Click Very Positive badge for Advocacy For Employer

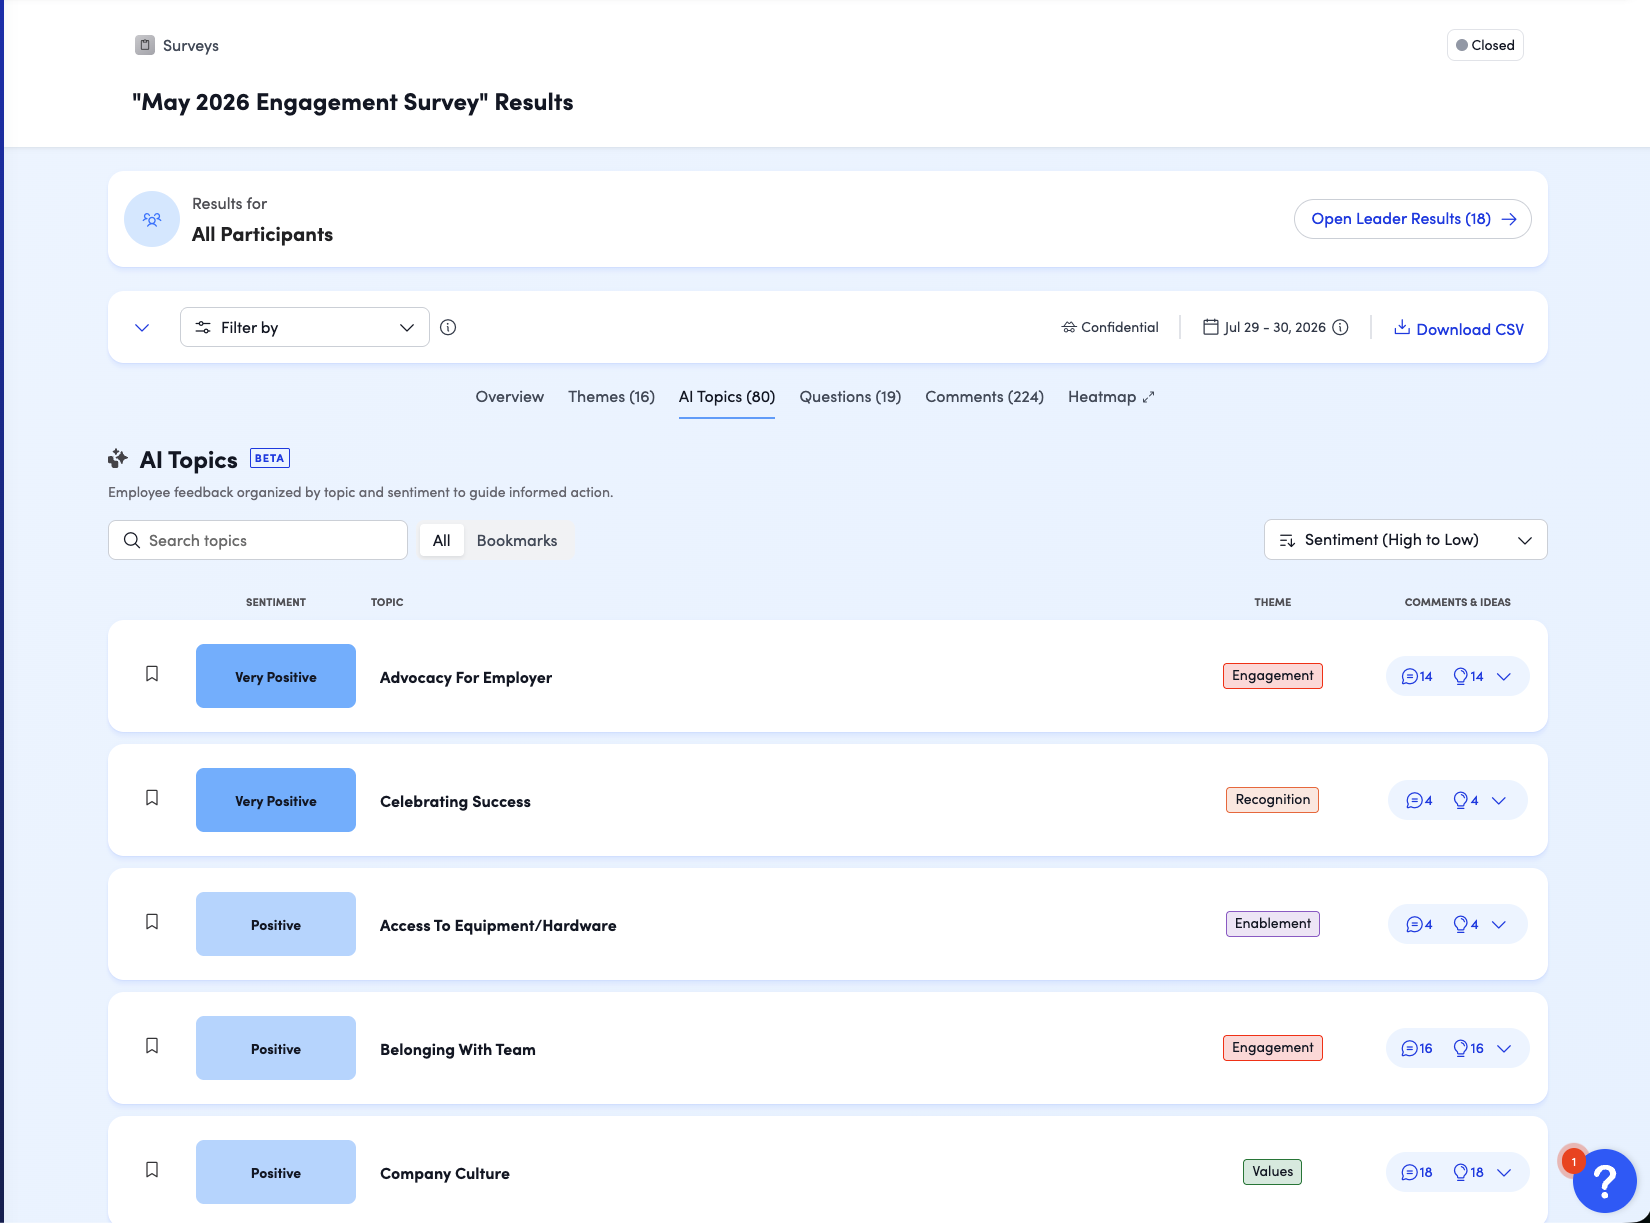(x=276, y=676)
